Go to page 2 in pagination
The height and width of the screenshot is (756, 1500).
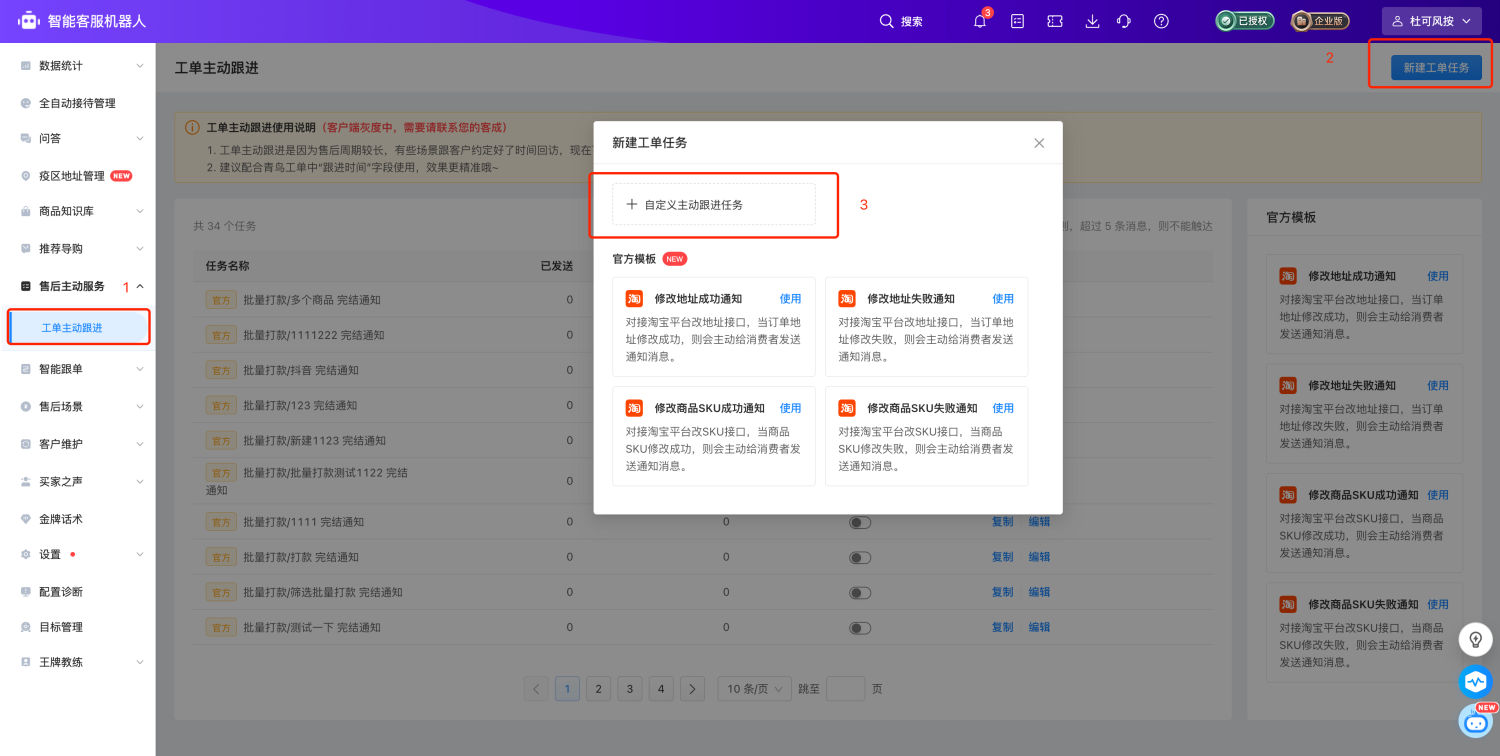[598, 689]
